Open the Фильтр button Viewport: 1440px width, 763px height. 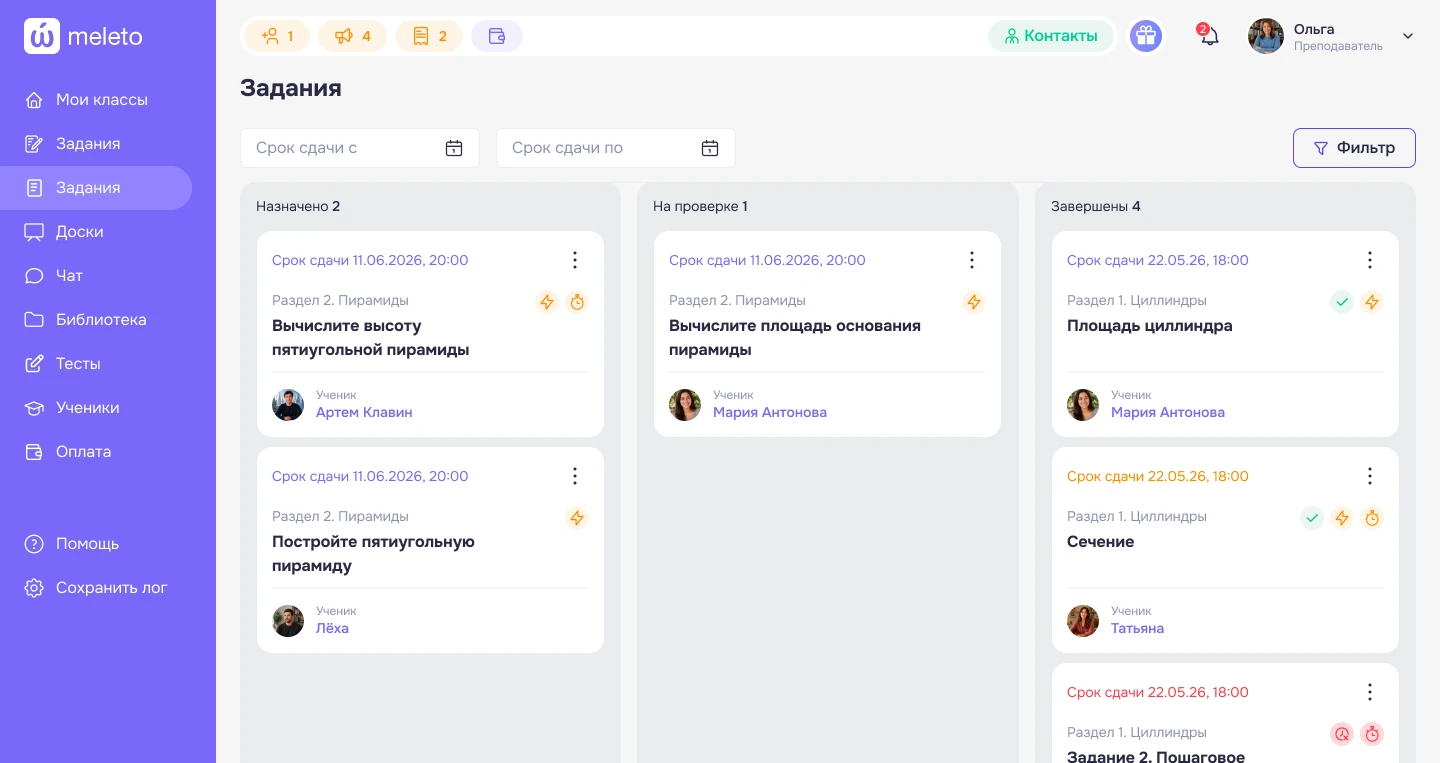coord(1354,148)
